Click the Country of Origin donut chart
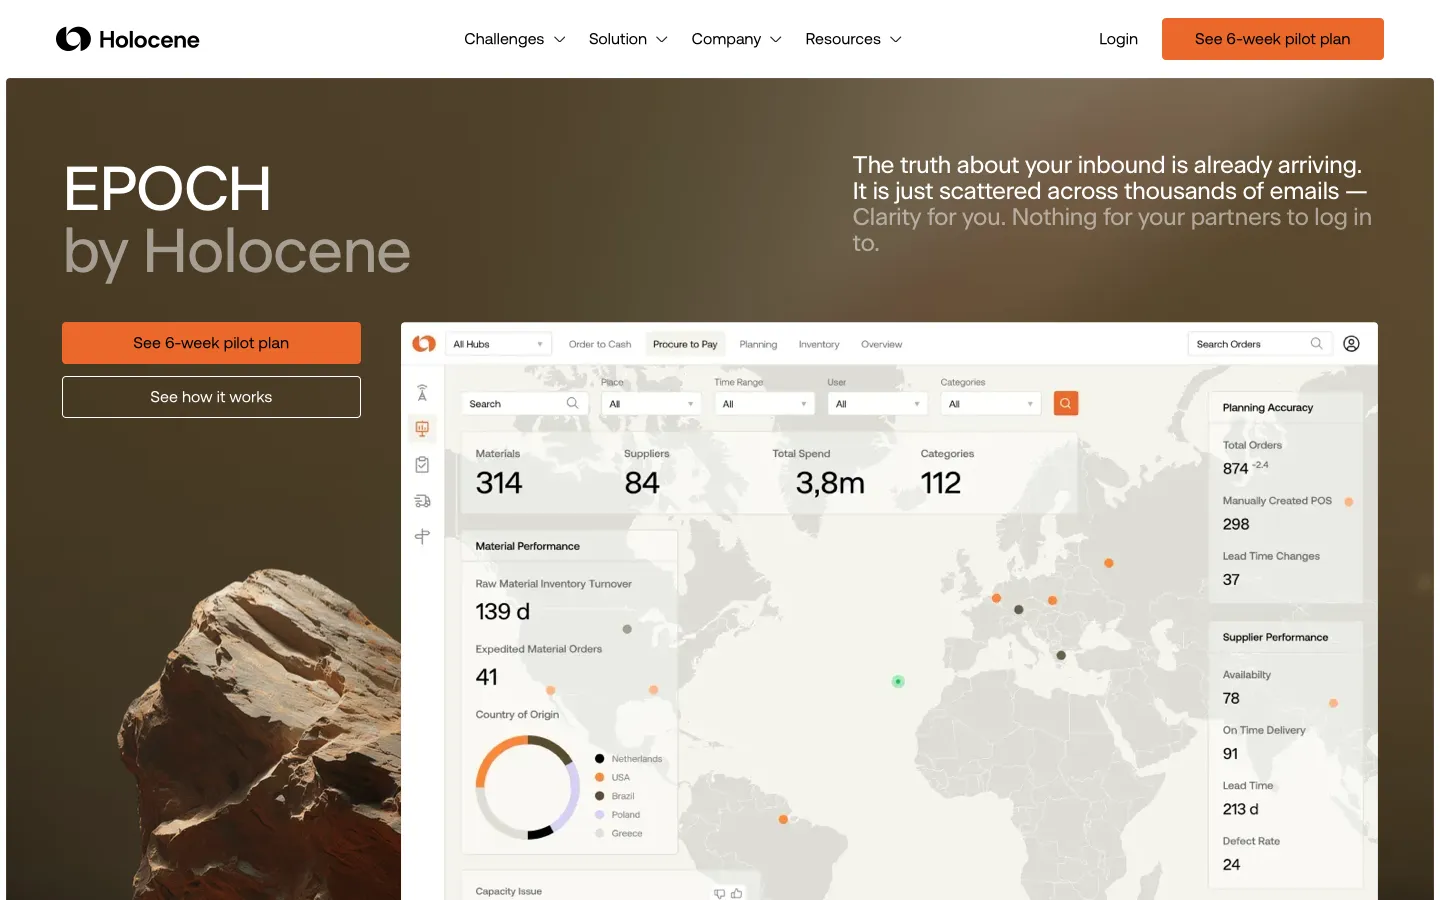Screen dimensions: 1440x900 point(527,787)
